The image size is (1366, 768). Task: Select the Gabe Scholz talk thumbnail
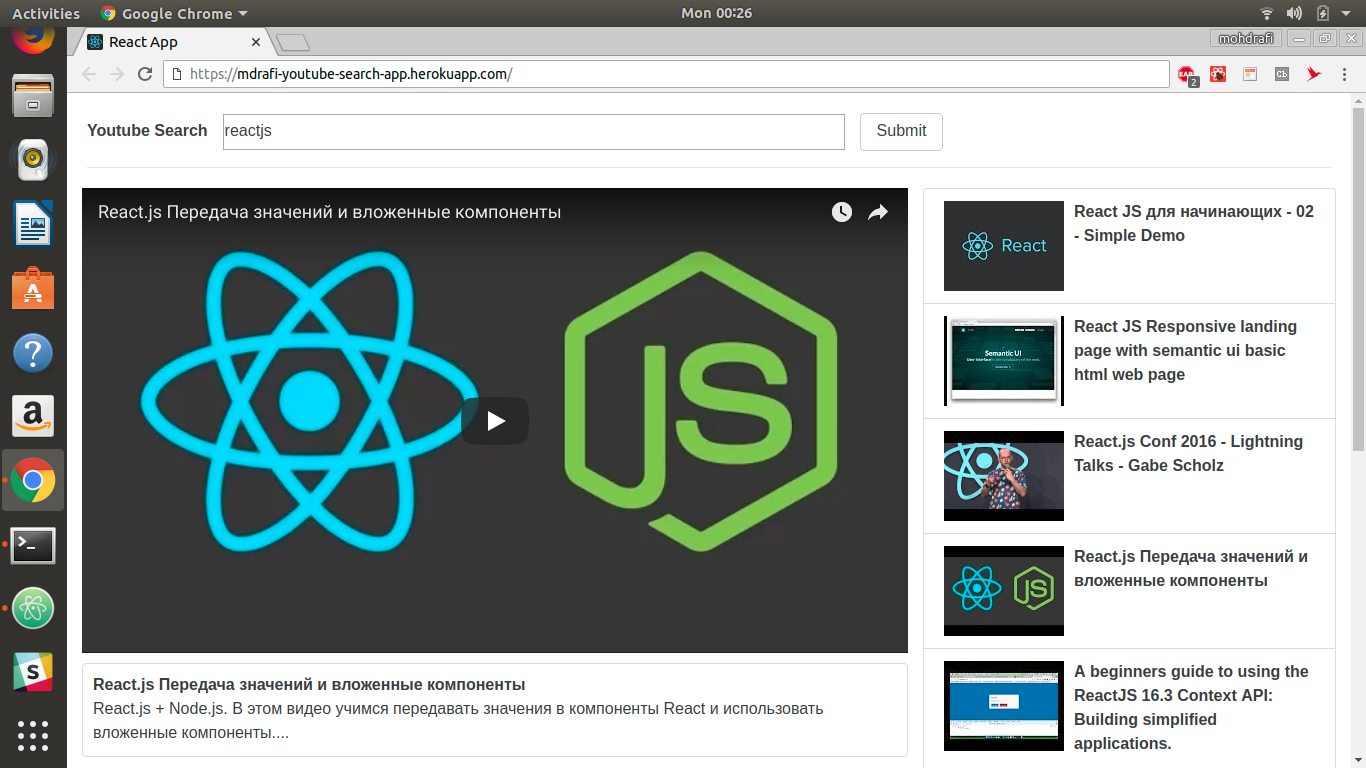[x=1004, y=476]
